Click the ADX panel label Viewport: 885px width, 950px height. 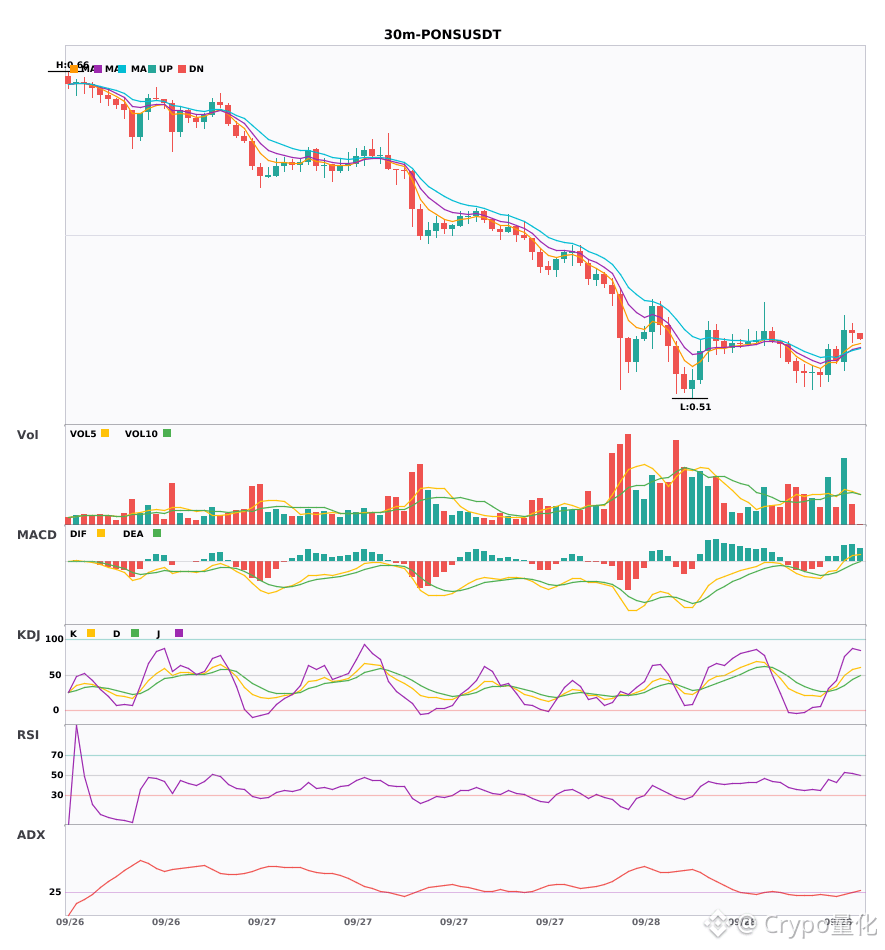click(31, 835)
